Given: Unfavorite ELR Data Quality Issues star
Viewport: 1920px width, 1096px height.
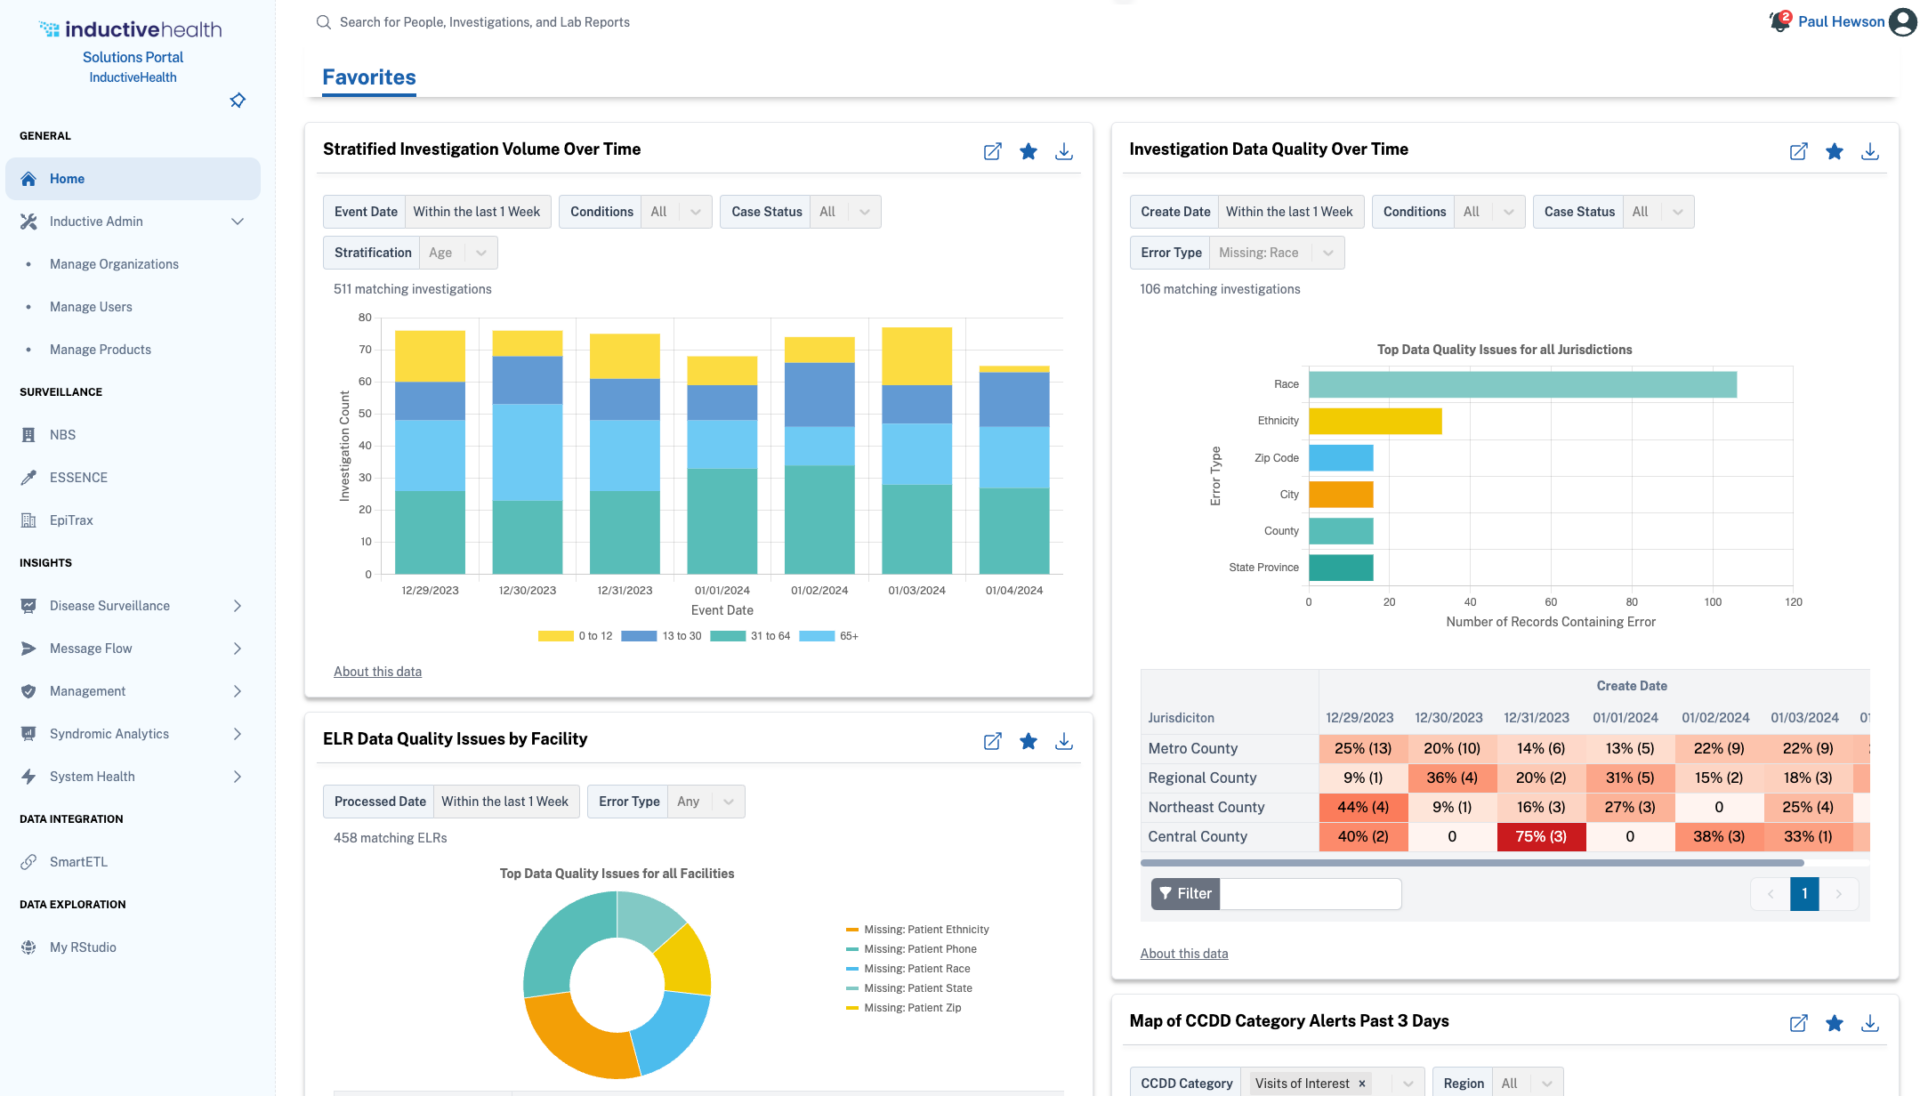Looking at the screenshot, I should 1028,741.
